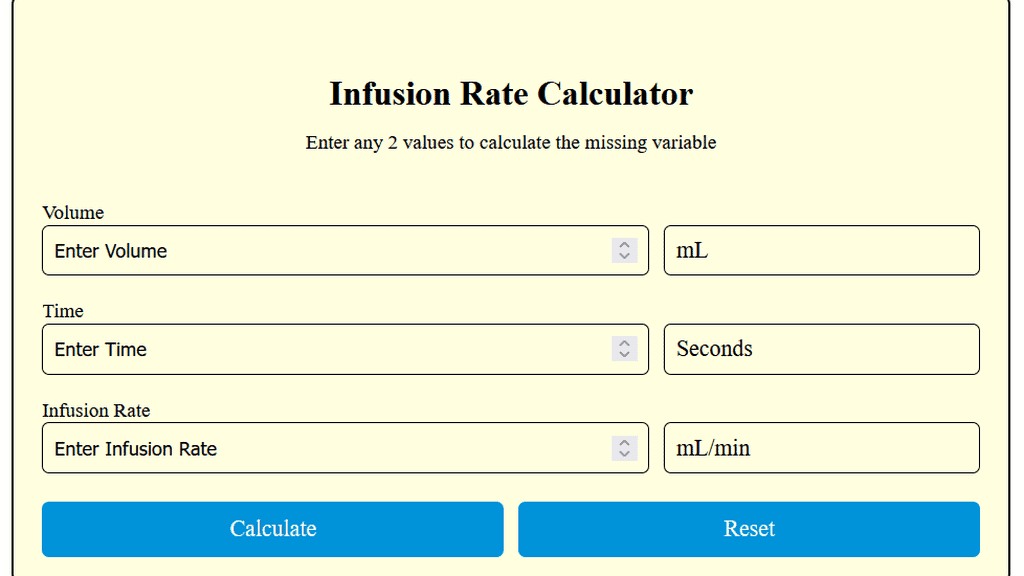
Task: Select the Infusion Rate field label
Action: 96,411
